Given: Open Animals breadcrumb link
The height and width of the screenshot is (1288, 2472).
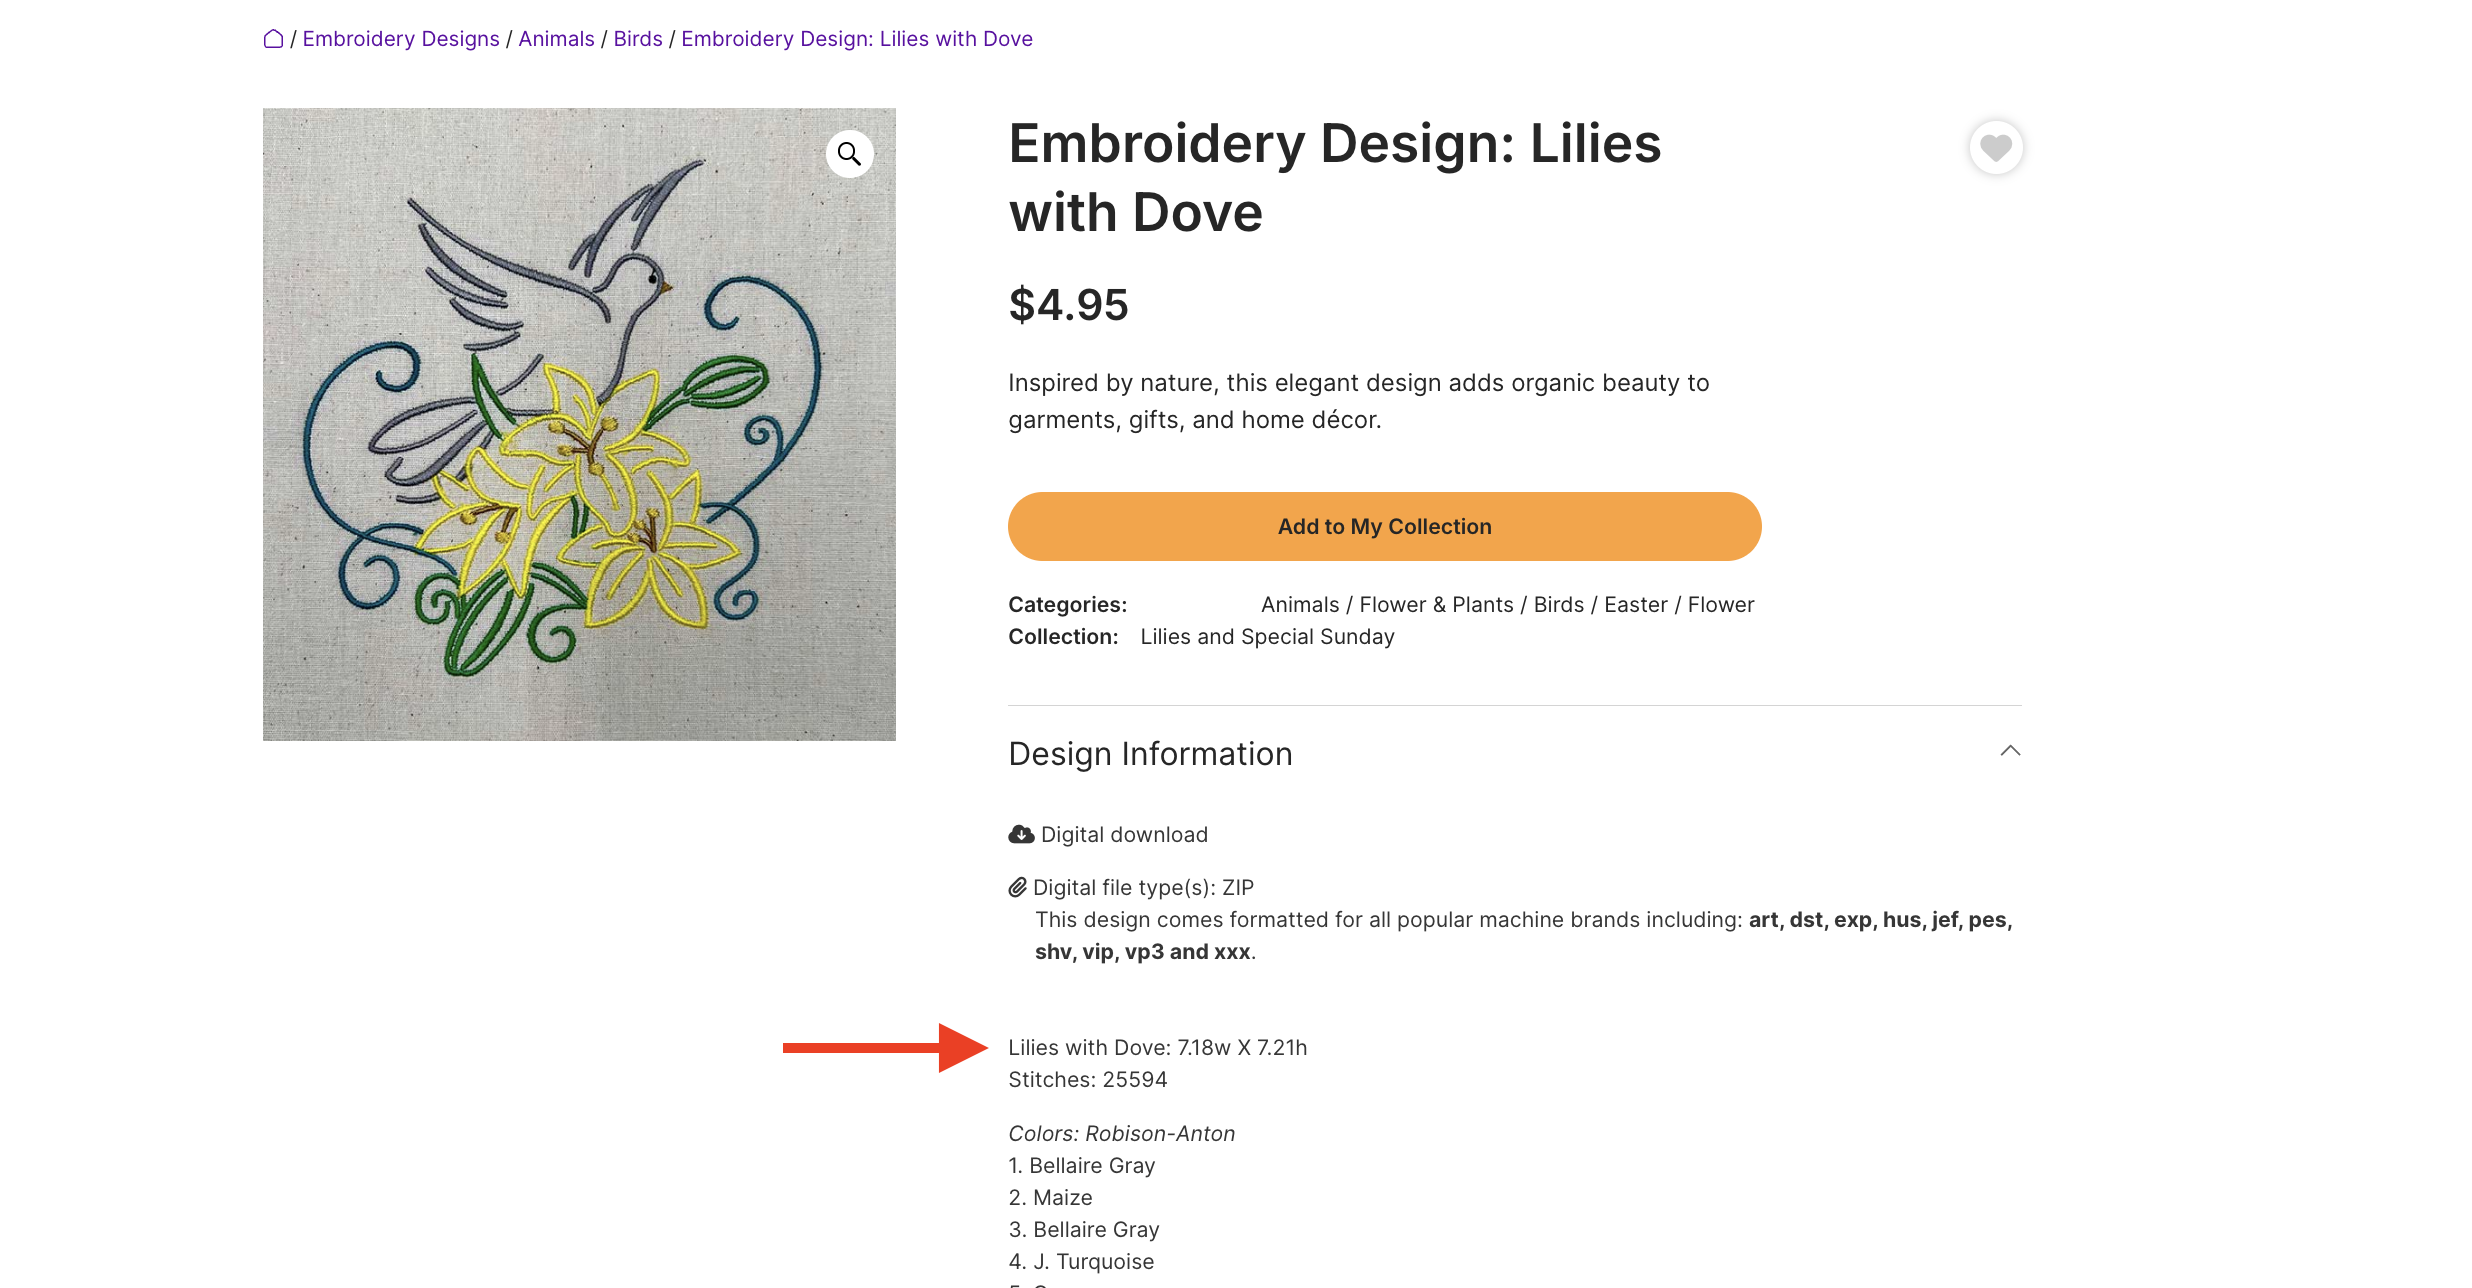Looking at the screenshot, I should (x=556, y=39).
